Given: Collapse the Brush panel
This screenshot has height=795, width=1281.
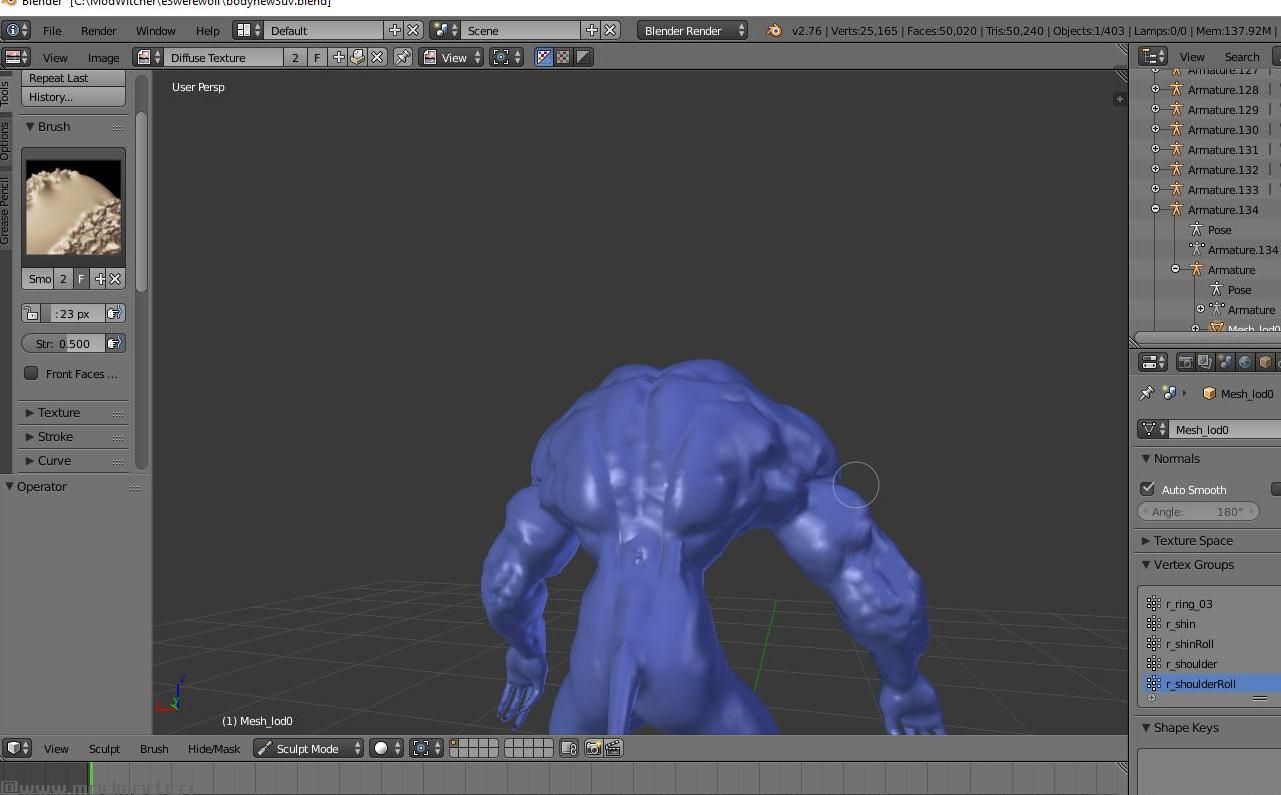Looking at the screenshot, I should pyautogui.click(x=54, y=127).
